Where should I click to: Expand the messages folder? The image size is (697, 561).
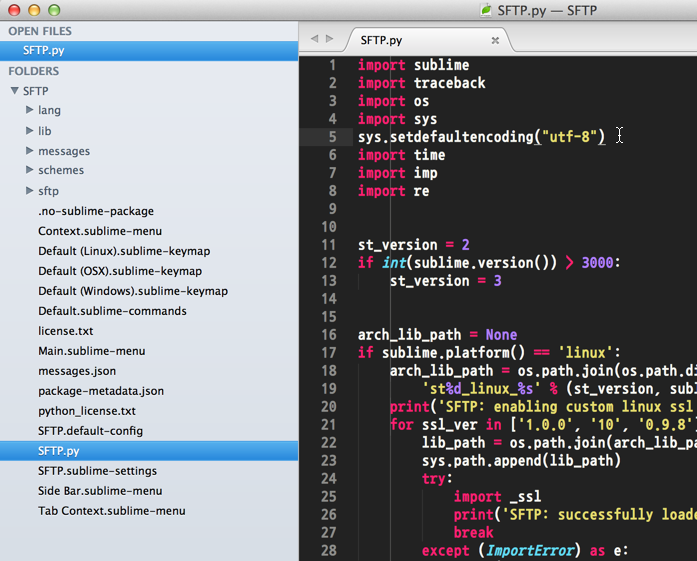(29, 151)
